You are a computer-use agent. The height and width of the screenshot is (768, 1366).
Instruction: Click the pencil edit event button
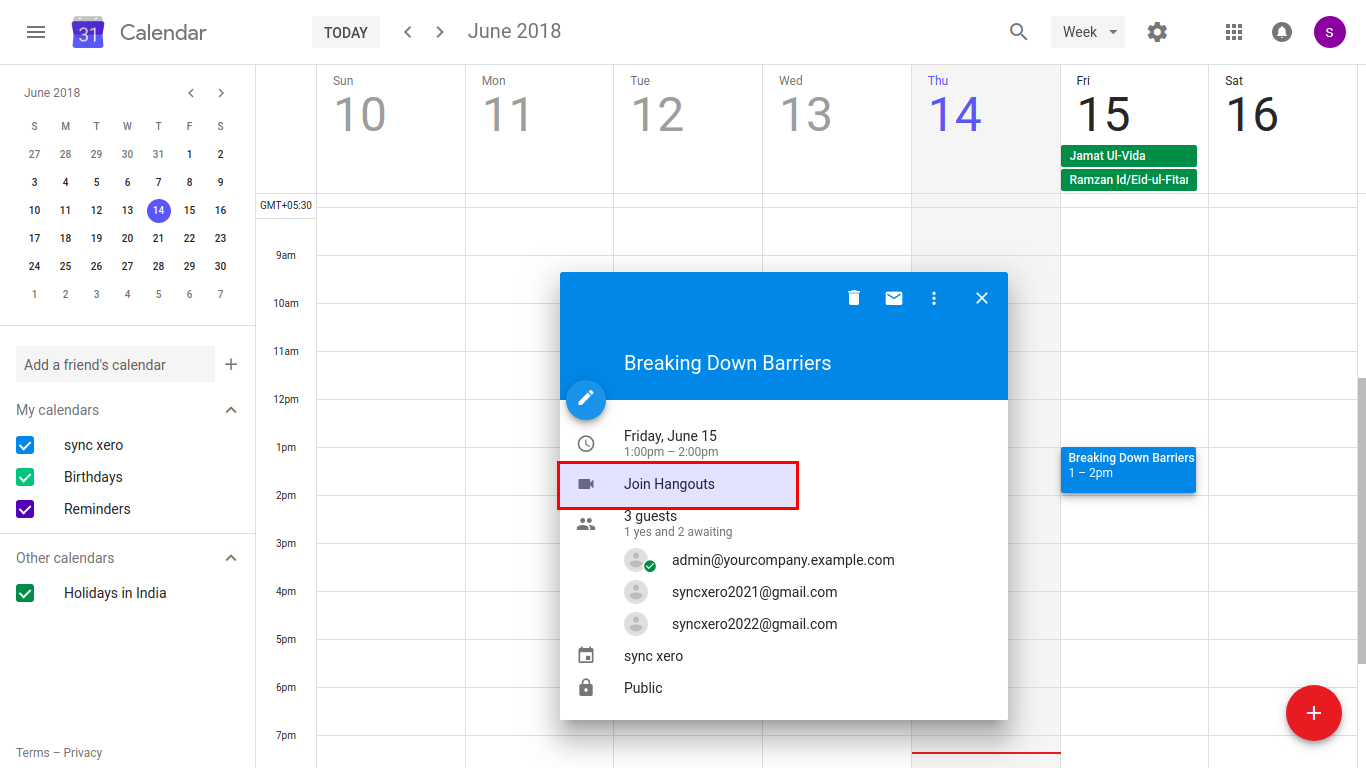coord(586,398)
